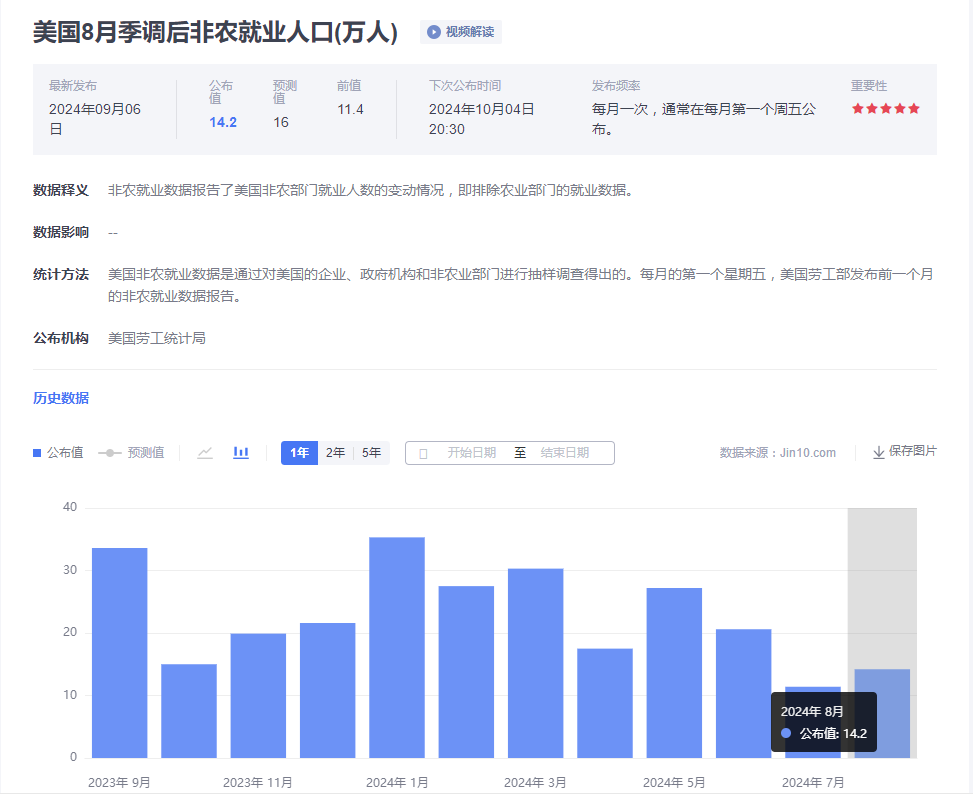973x796 pixels.
Task: Toggle the 预测值 legend series
Action: click(x=131, y=453)
